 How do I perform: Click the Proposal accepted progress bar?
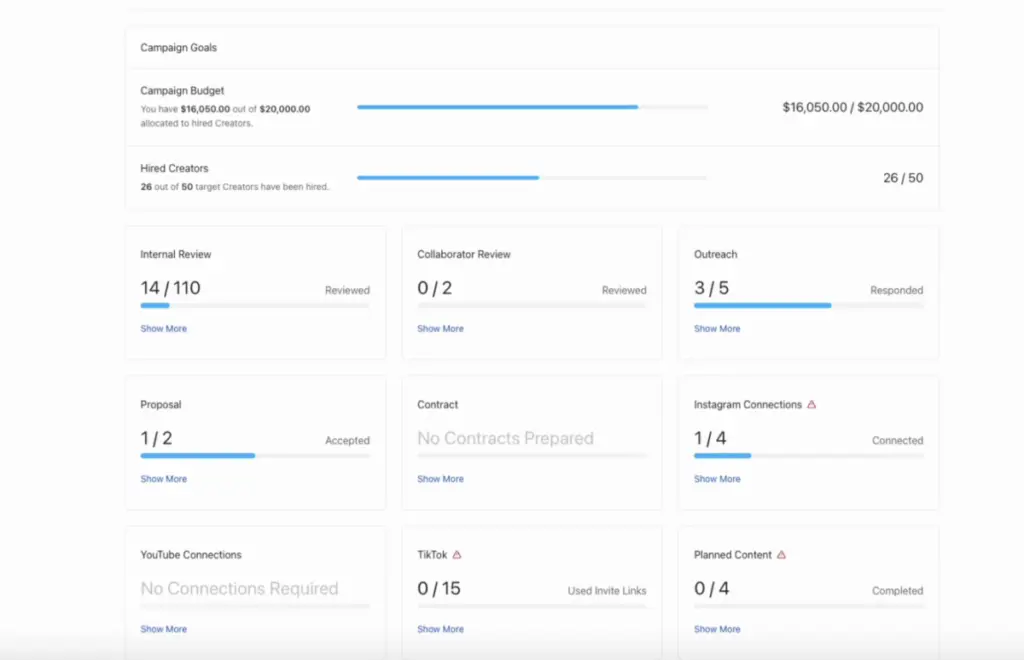coord(254,456)
